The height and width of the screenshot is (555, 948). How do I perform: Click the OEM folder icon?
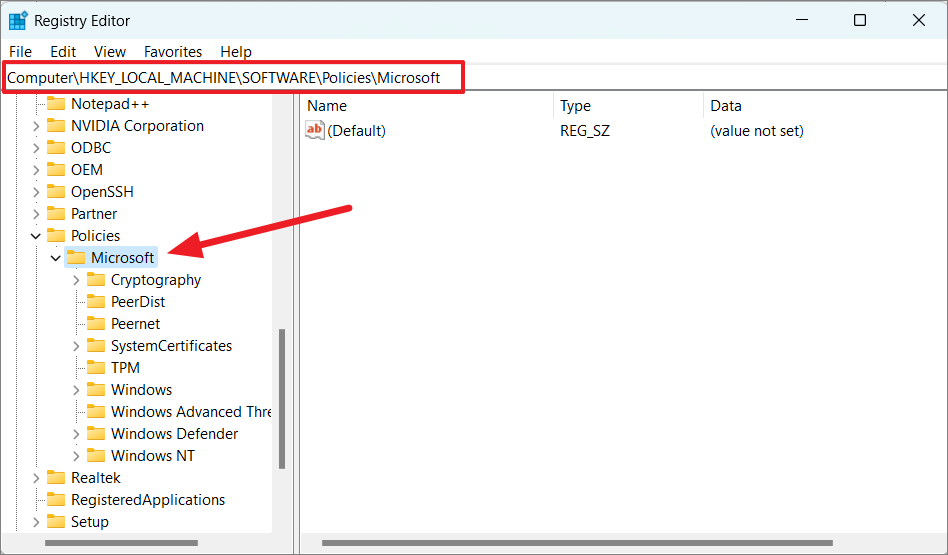pos(56,170)
